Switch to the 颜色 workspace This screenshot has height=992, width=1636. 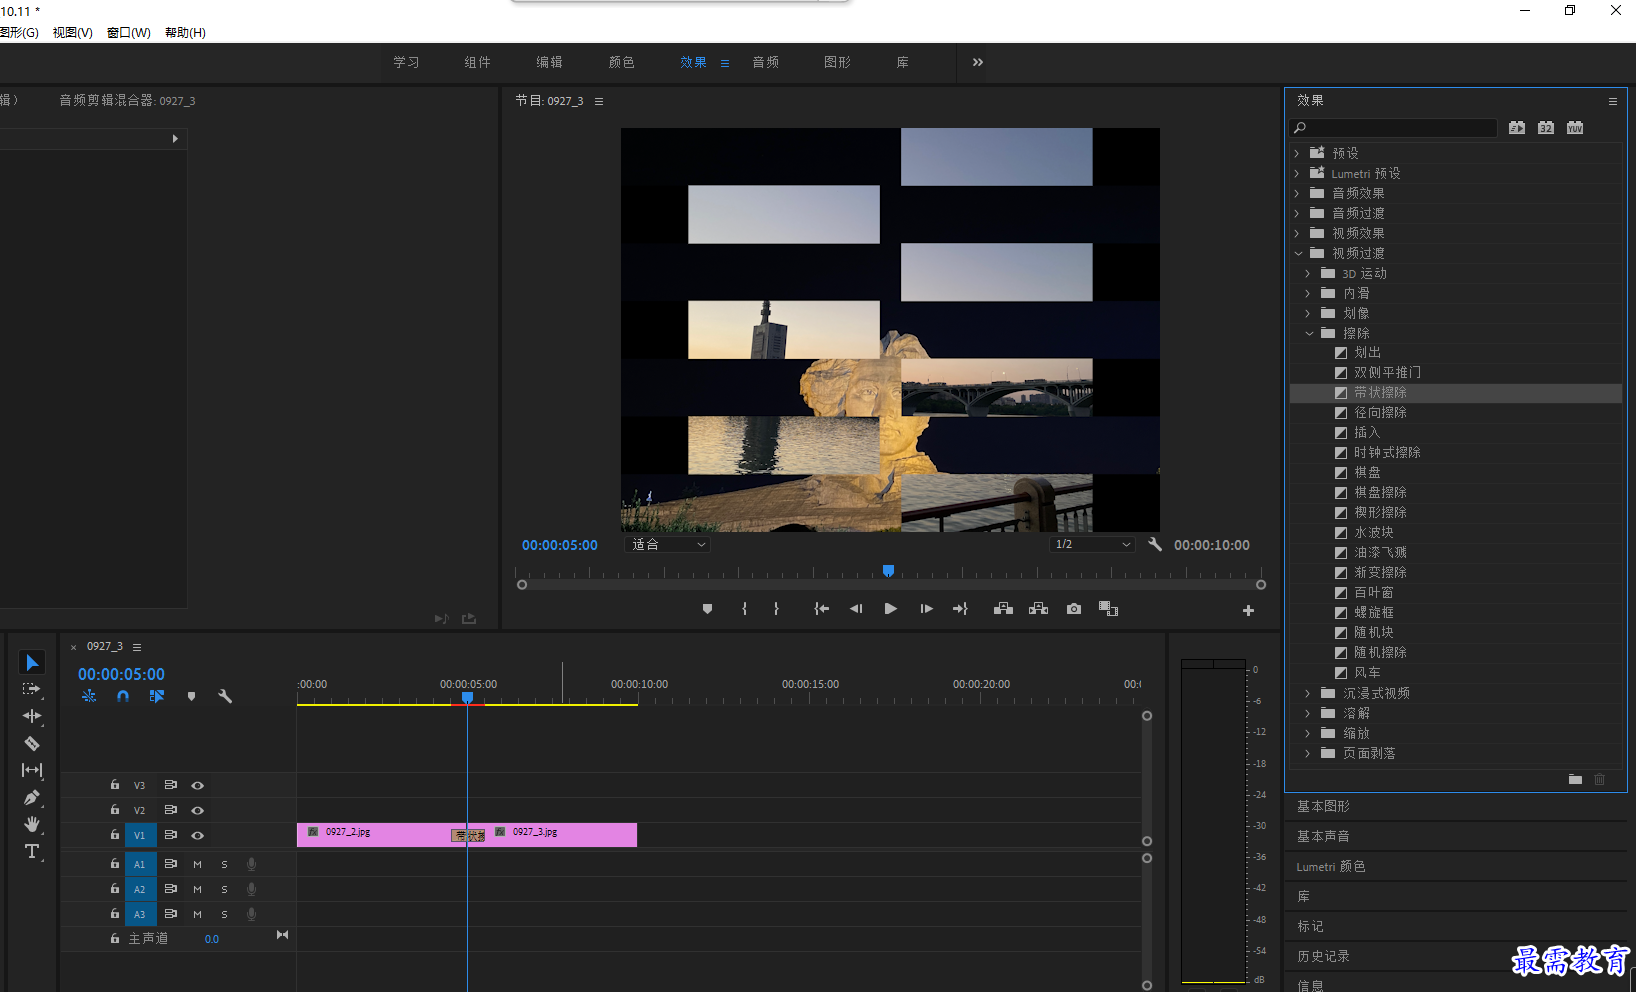621,62
